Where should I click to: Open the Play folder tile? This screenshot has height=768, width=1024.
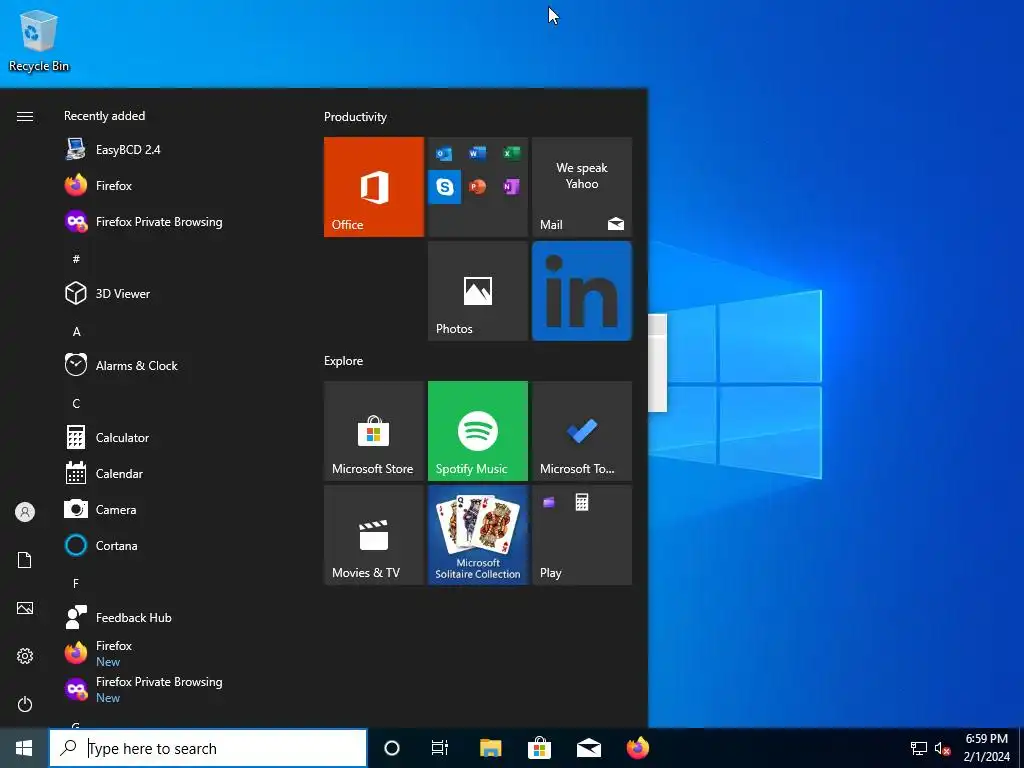[x=582, y=535]
